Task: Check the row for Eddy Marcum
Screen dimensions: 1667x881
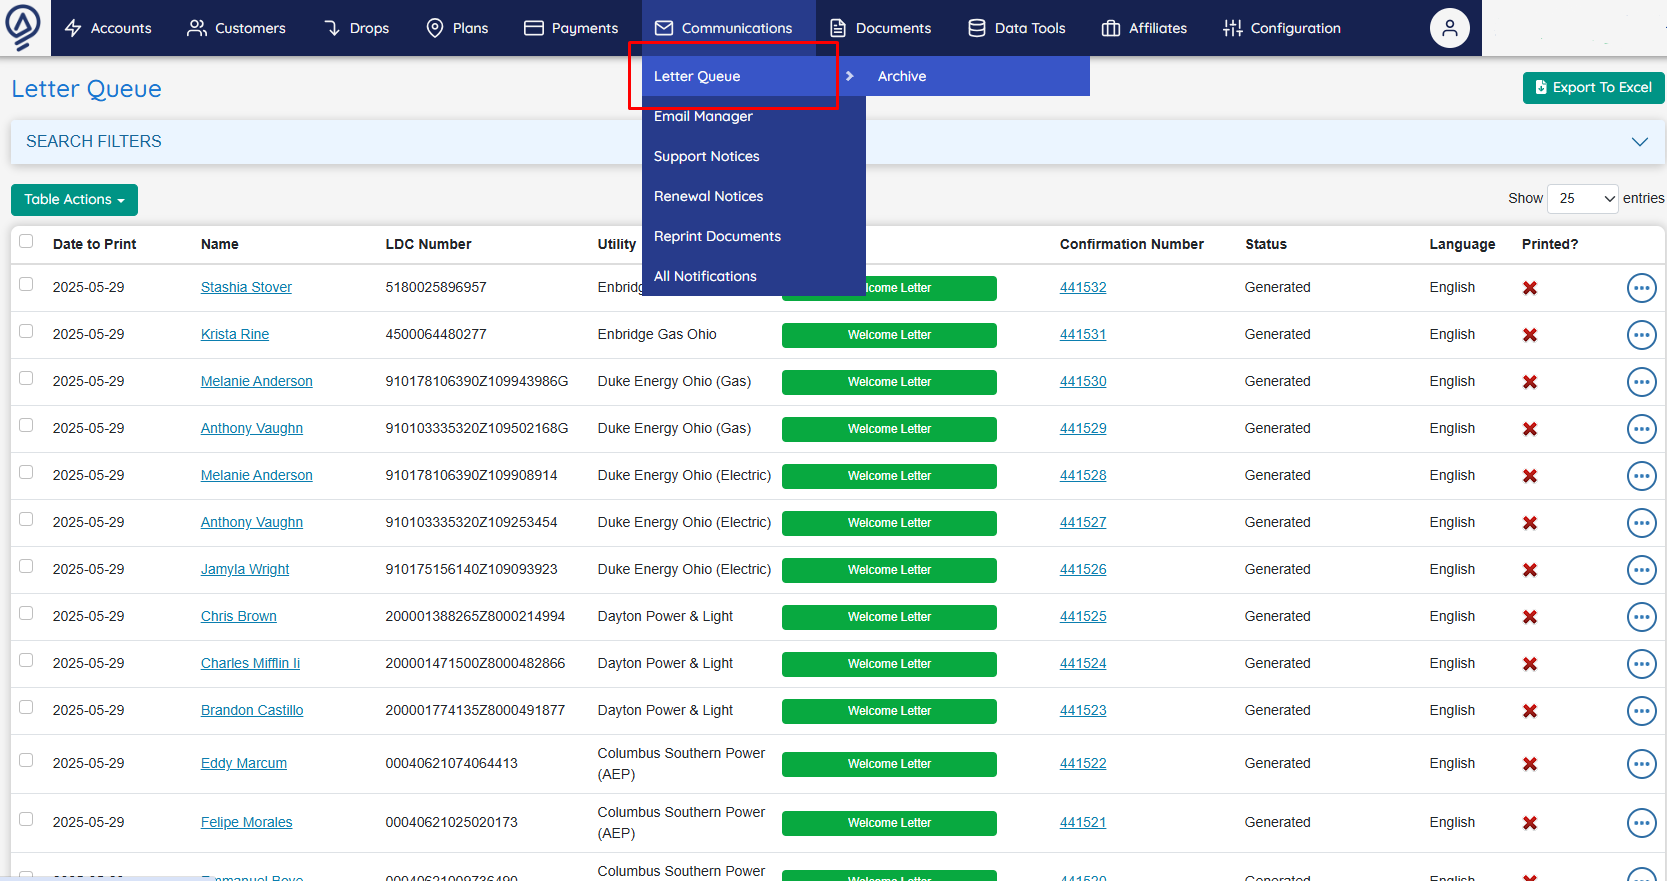Action: coord(26,760)
